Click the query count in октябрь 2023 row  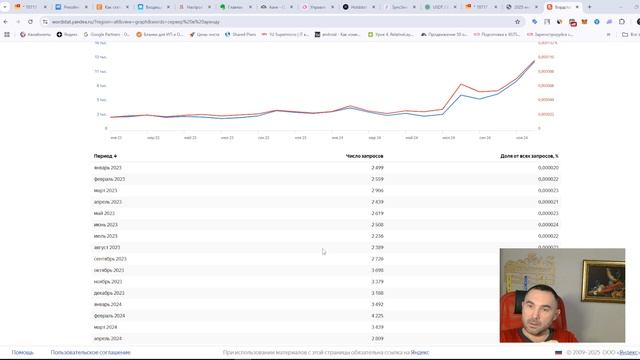pyautogui.click(x=378, y=271)
